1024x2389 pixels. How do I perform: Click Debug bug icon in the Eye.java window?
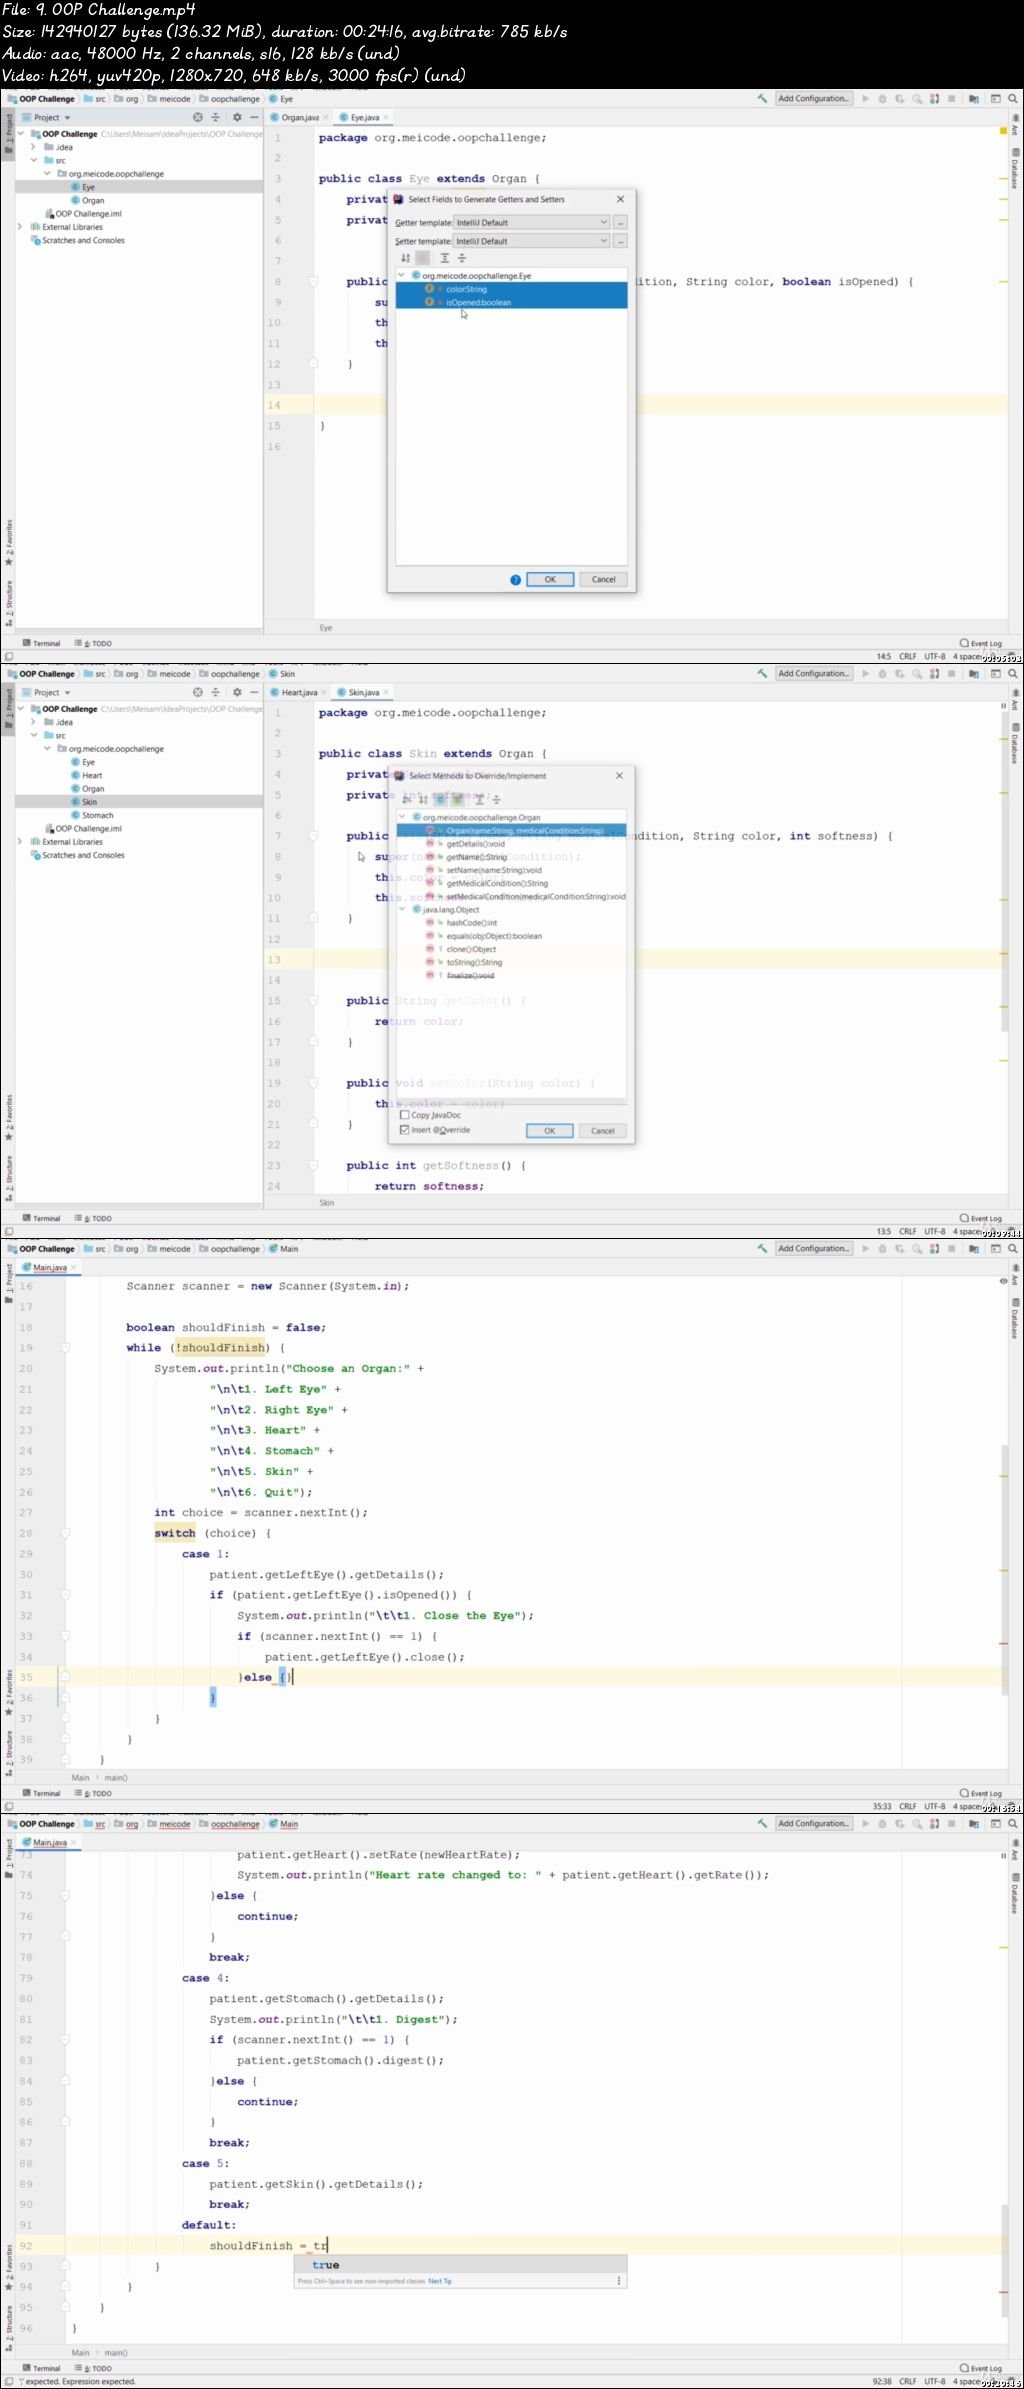882,99
